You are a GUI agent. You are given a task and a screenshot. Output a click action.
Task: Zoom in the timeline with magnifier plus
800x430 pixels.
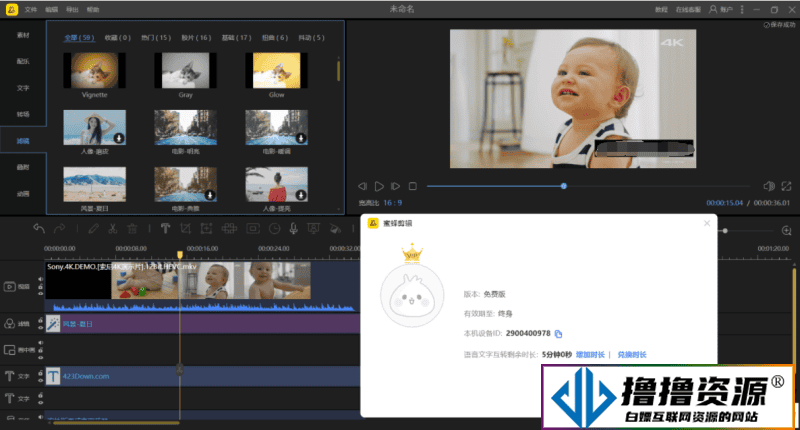point(786,231)
